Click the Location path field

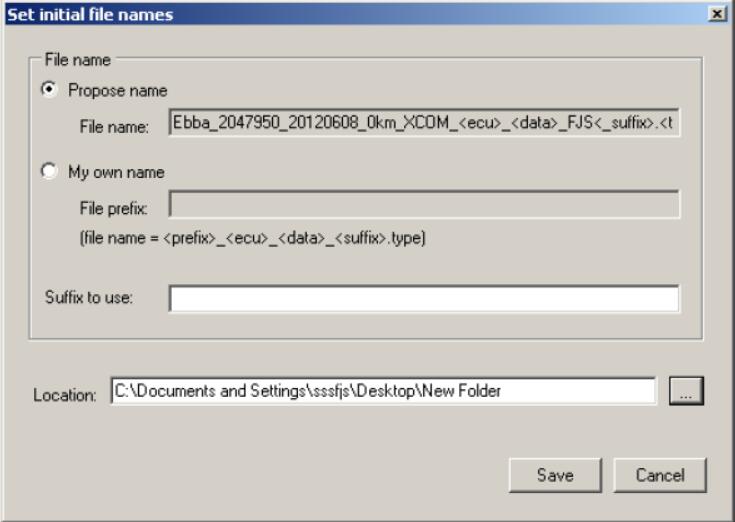[x=383, y=391]
